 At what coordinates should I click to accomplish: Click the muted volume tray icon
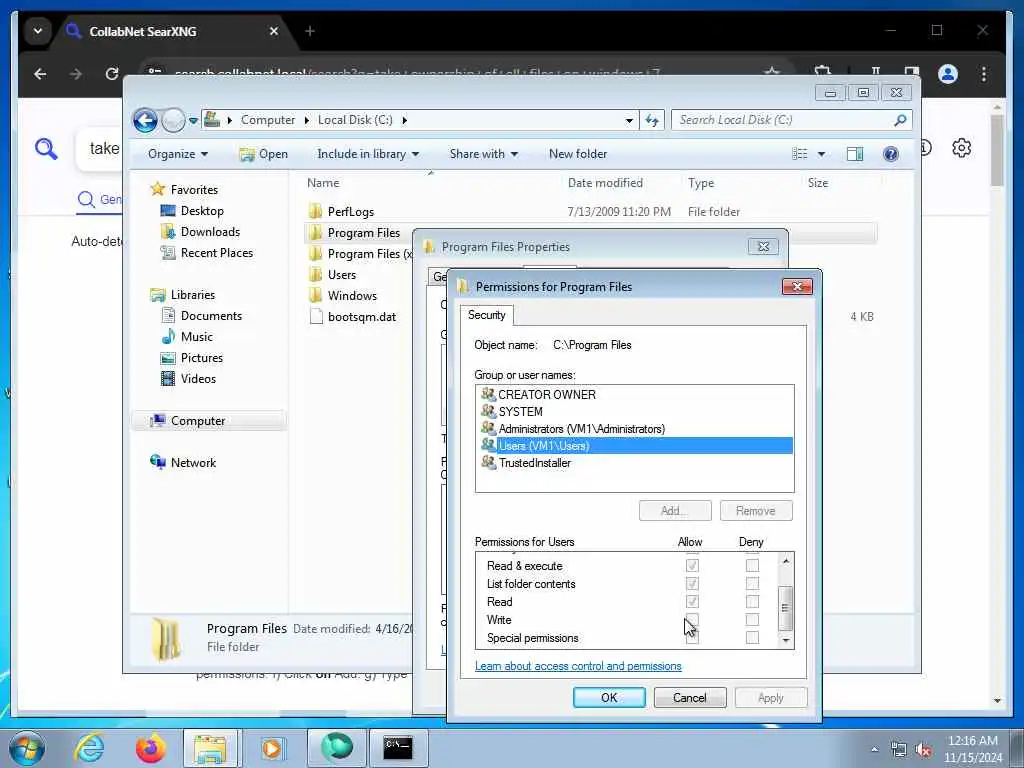pyautogui.click(x=923, y=750)
